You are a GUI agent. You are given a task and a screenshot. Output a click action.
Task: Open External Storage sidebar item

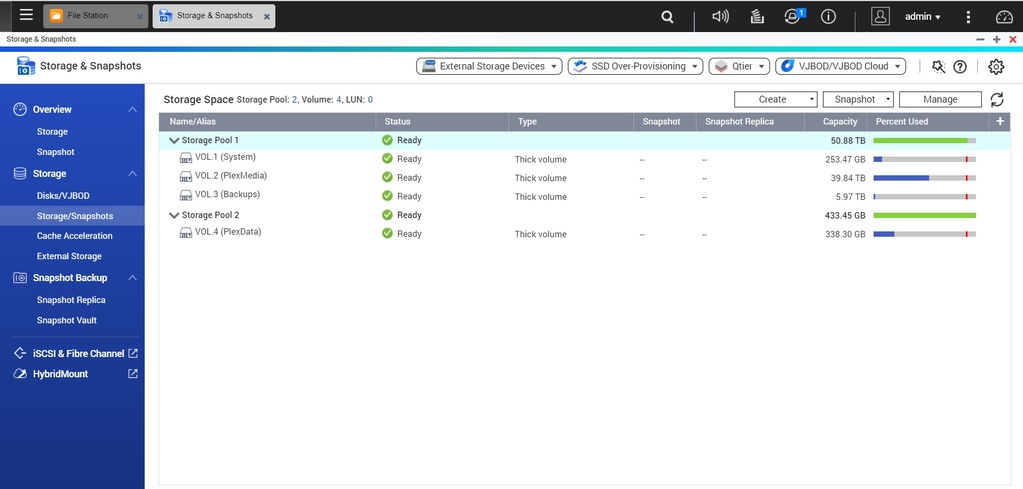69,256
